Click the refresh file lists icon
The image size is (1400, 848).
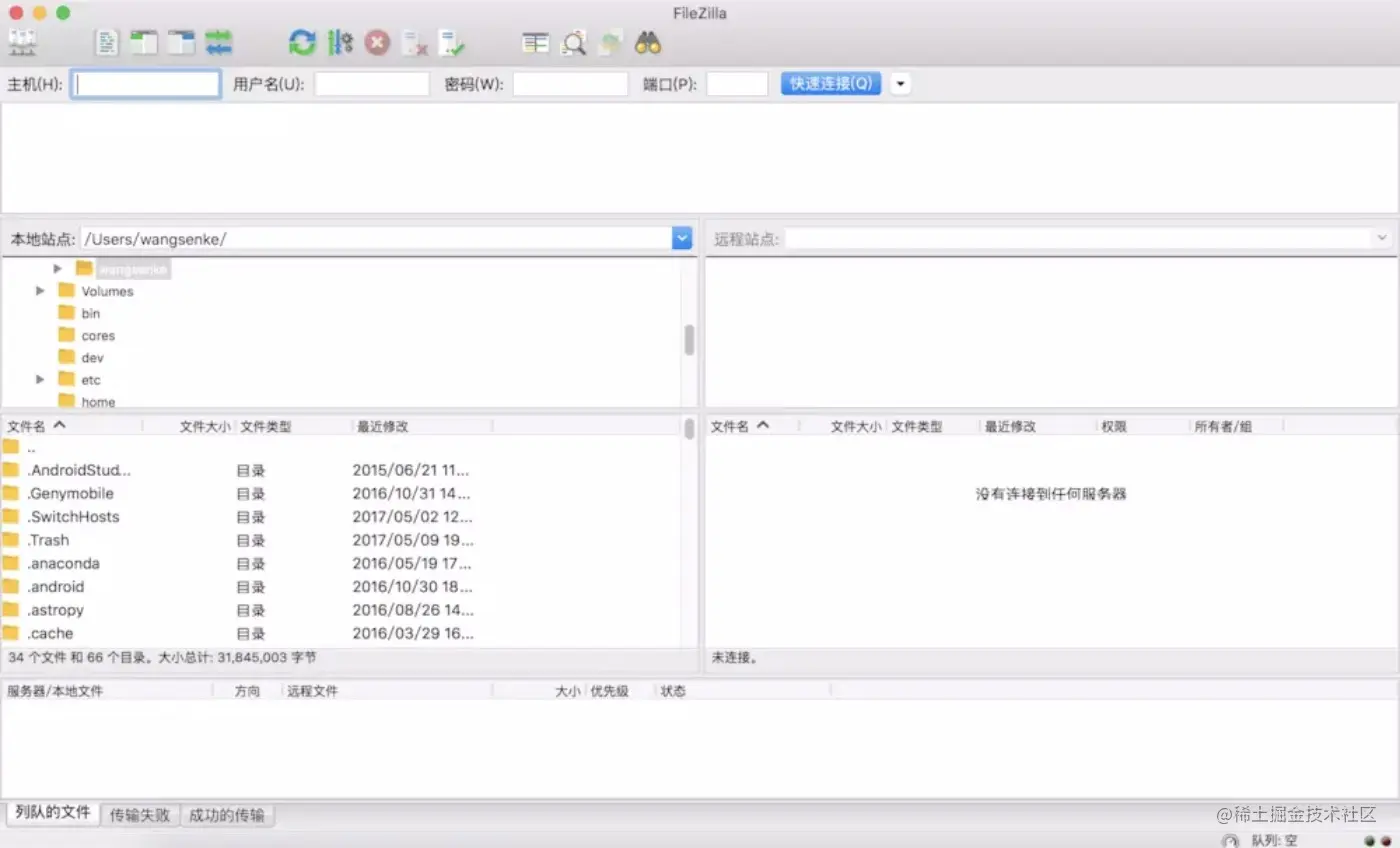coord(302,42)
